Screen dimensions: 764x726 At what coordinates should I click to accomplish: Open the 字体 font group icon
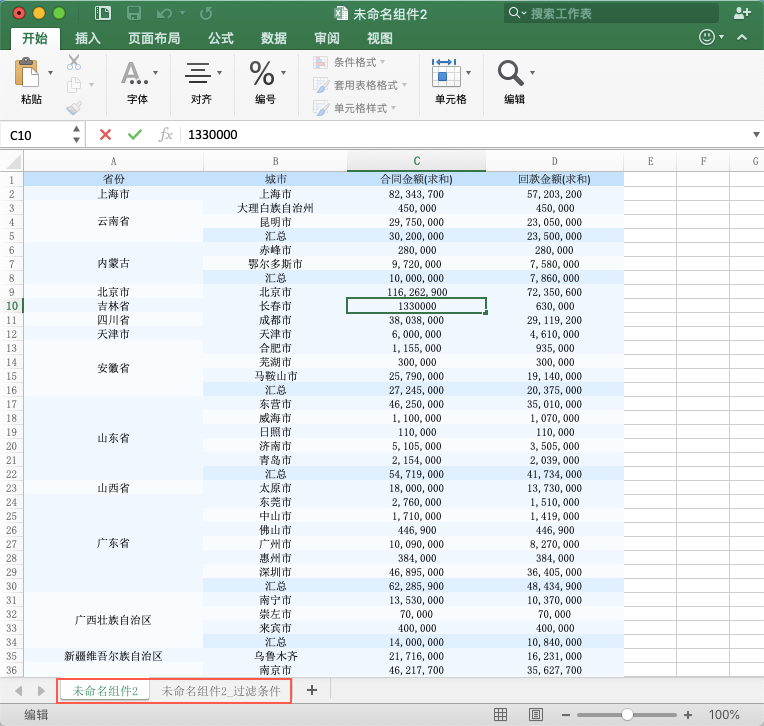[134, 73]
